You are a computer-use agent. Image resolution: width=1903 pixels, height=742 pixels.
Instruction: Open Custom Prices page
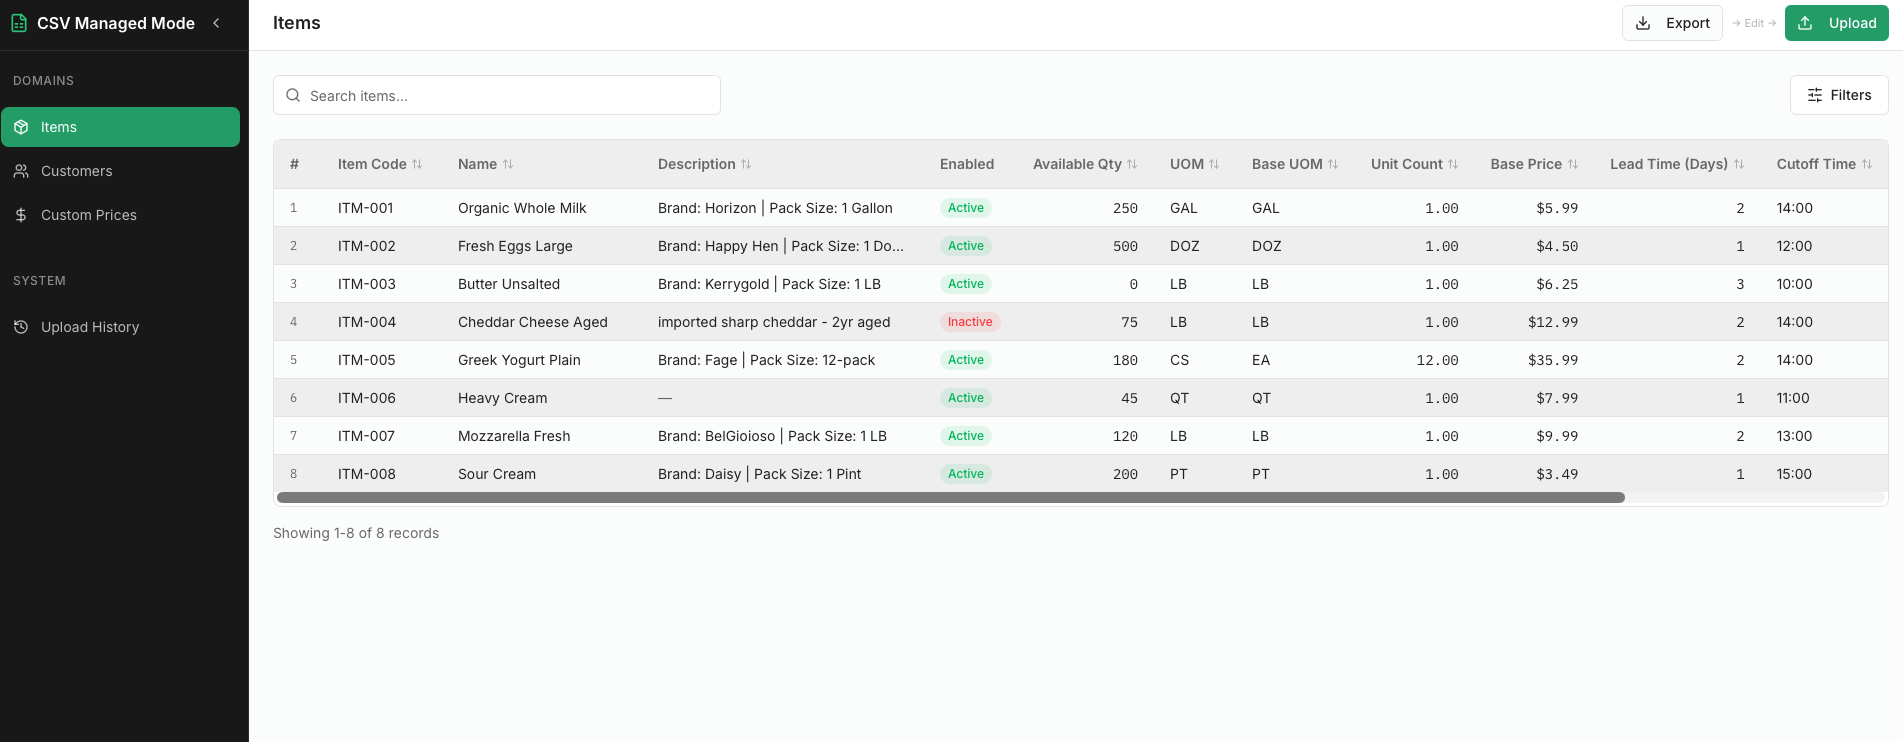[x=120, y=215]
